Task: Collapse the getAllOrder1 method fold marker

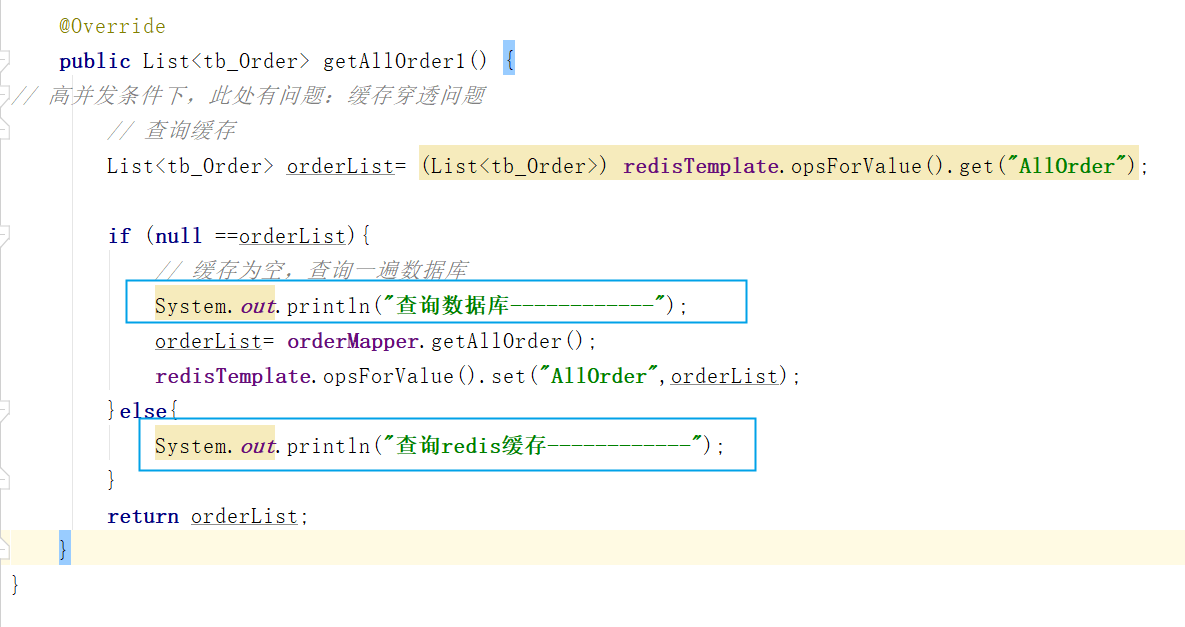Action: coord(4,61)
